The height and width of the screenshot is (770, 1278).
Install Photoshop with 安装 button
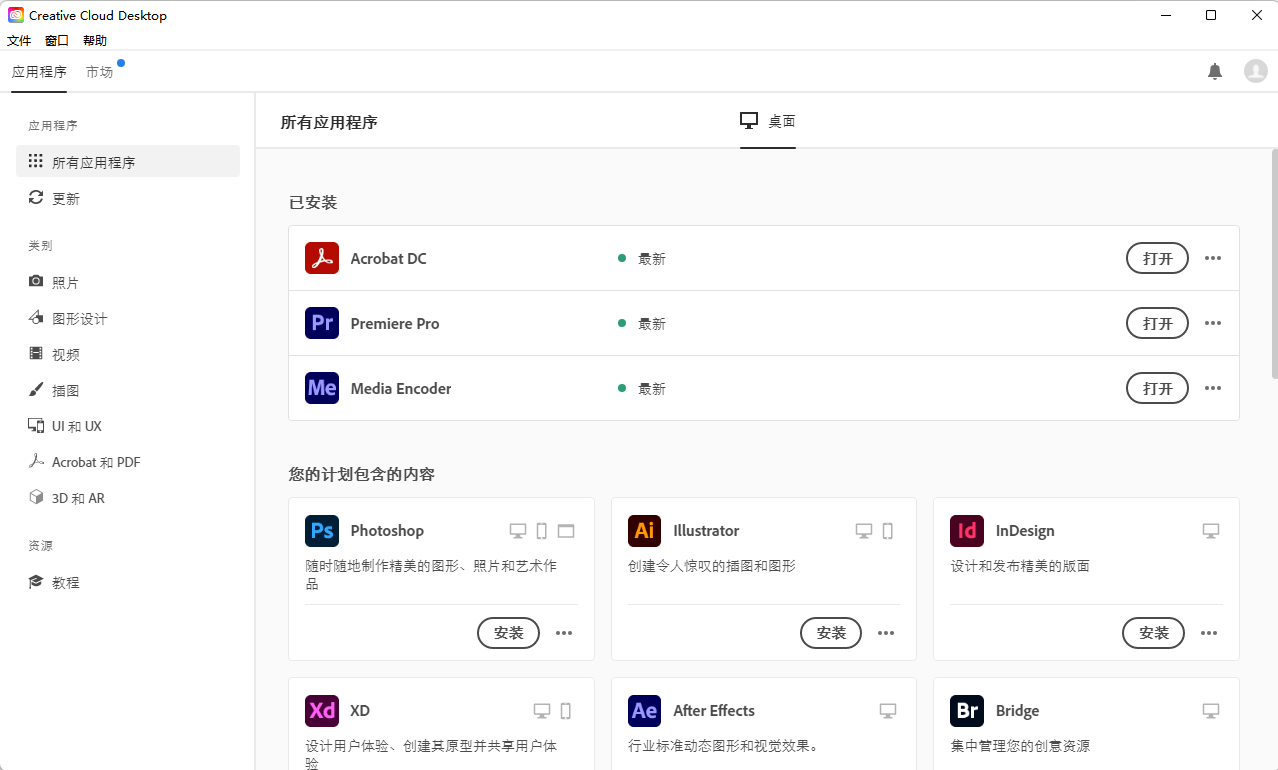[x=509, y=633]
